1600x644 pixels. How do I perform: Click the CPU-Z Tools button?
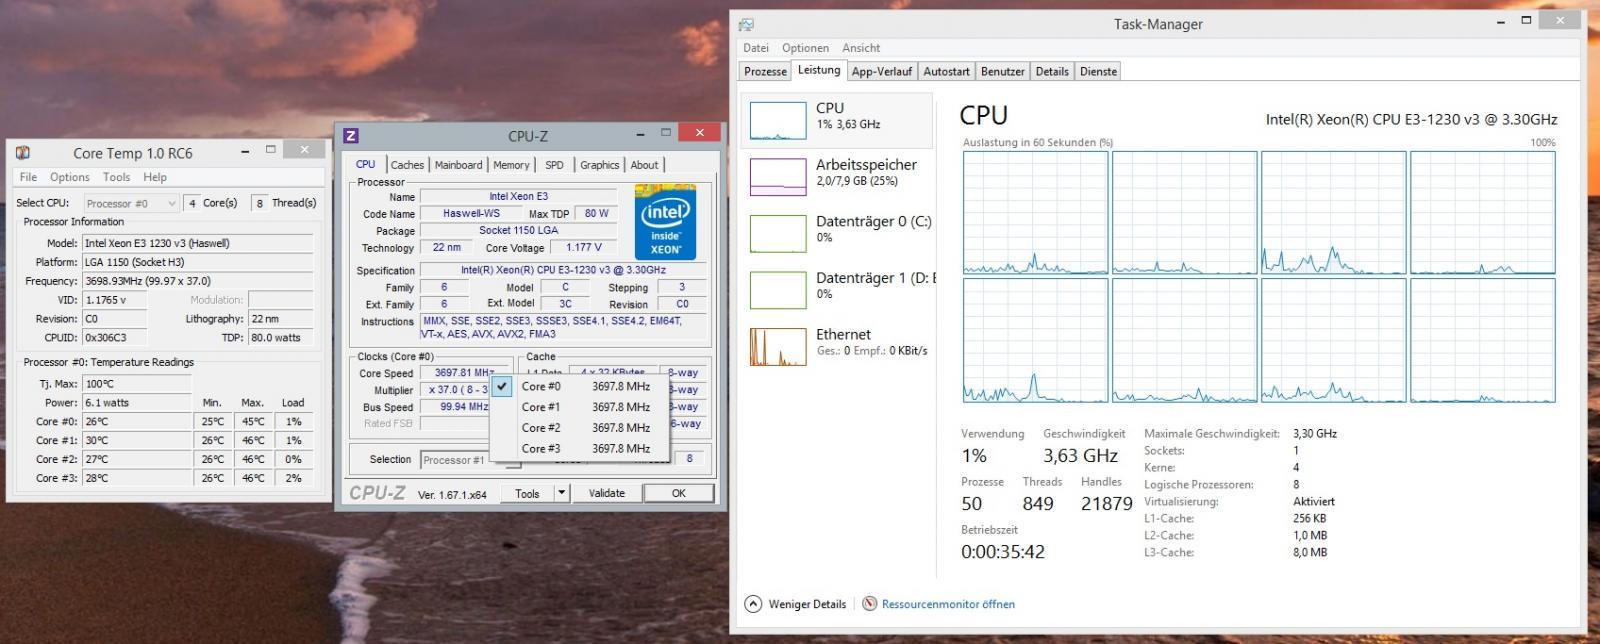[527, 493]
